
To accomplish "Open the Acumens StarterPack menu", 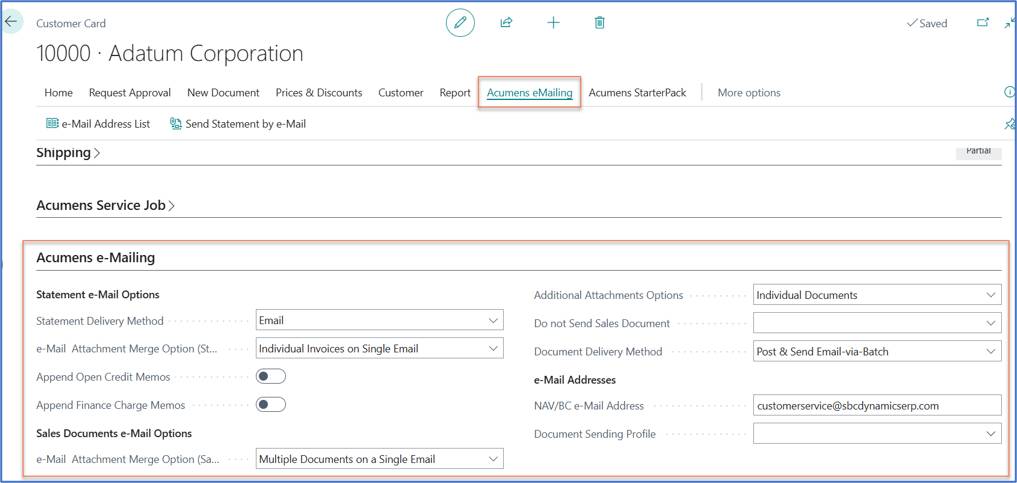I will point(637,93).
